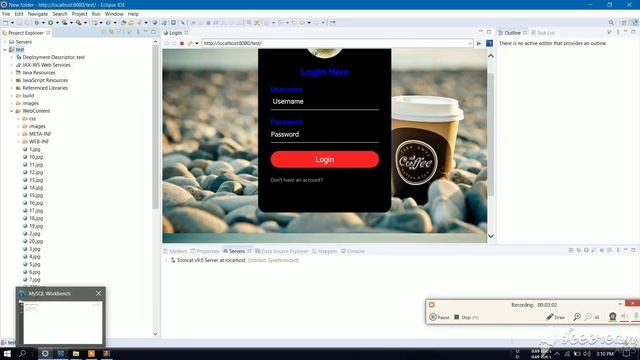Click Link with Editor icon in Project Explorer
Screen dimensions: 640x360
(111, 32)
